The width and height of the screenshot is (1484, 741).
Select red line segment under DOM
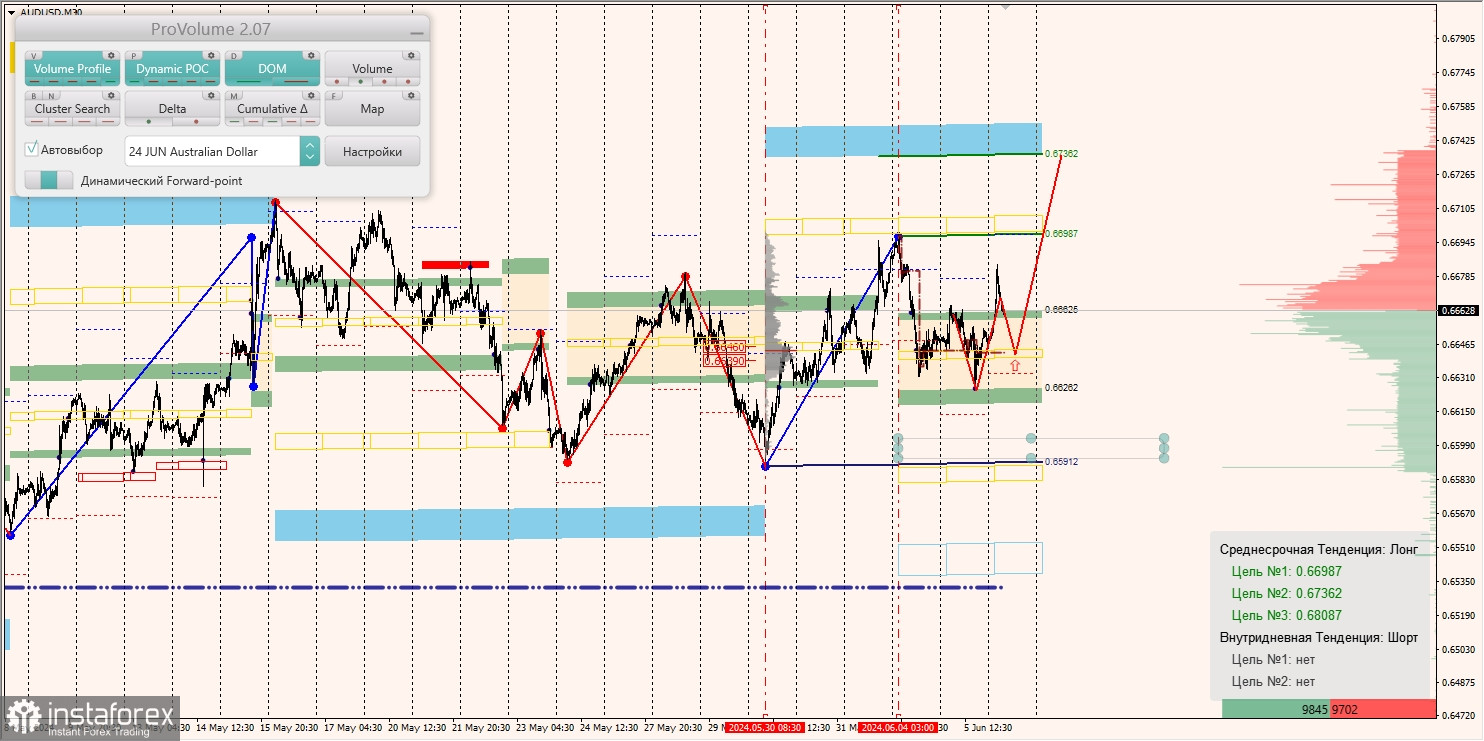(x=296, y=81)
